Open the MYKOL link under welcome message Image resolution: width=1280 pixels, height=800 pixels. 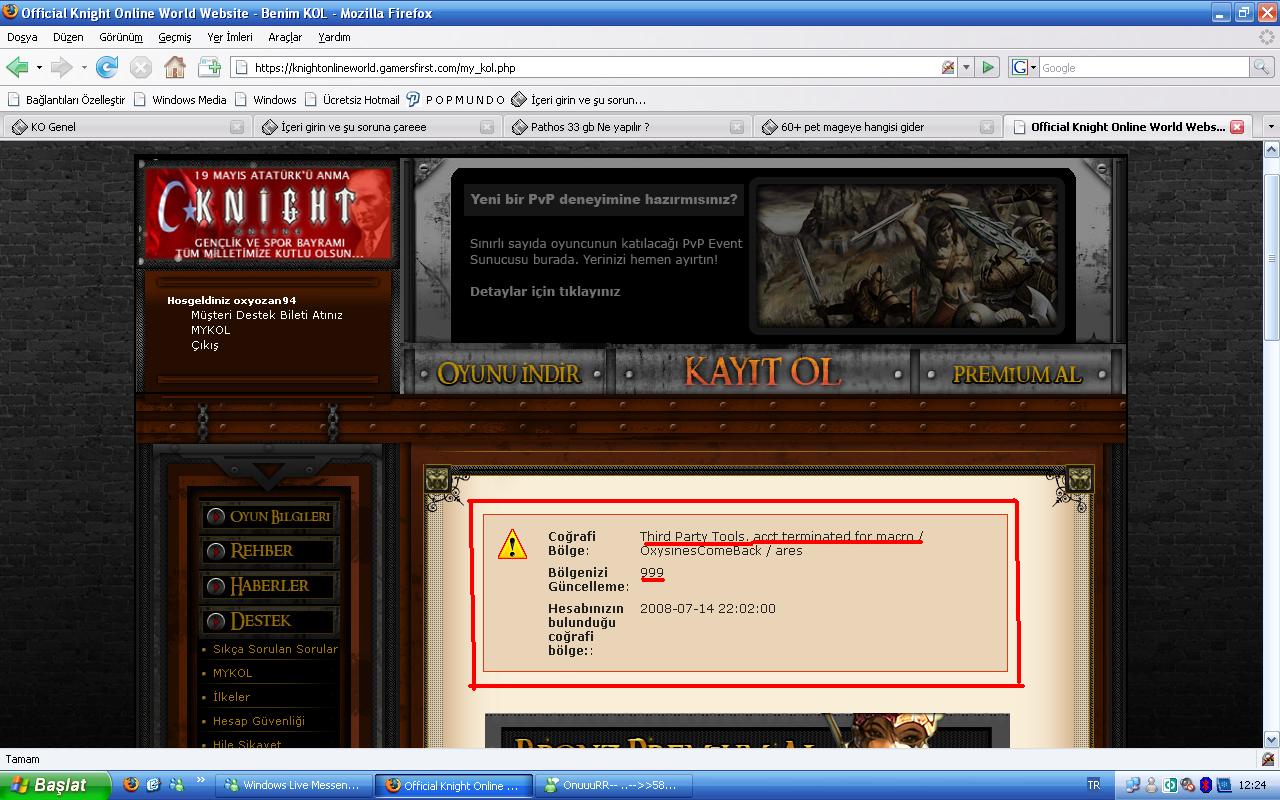[x=211, y=330]
